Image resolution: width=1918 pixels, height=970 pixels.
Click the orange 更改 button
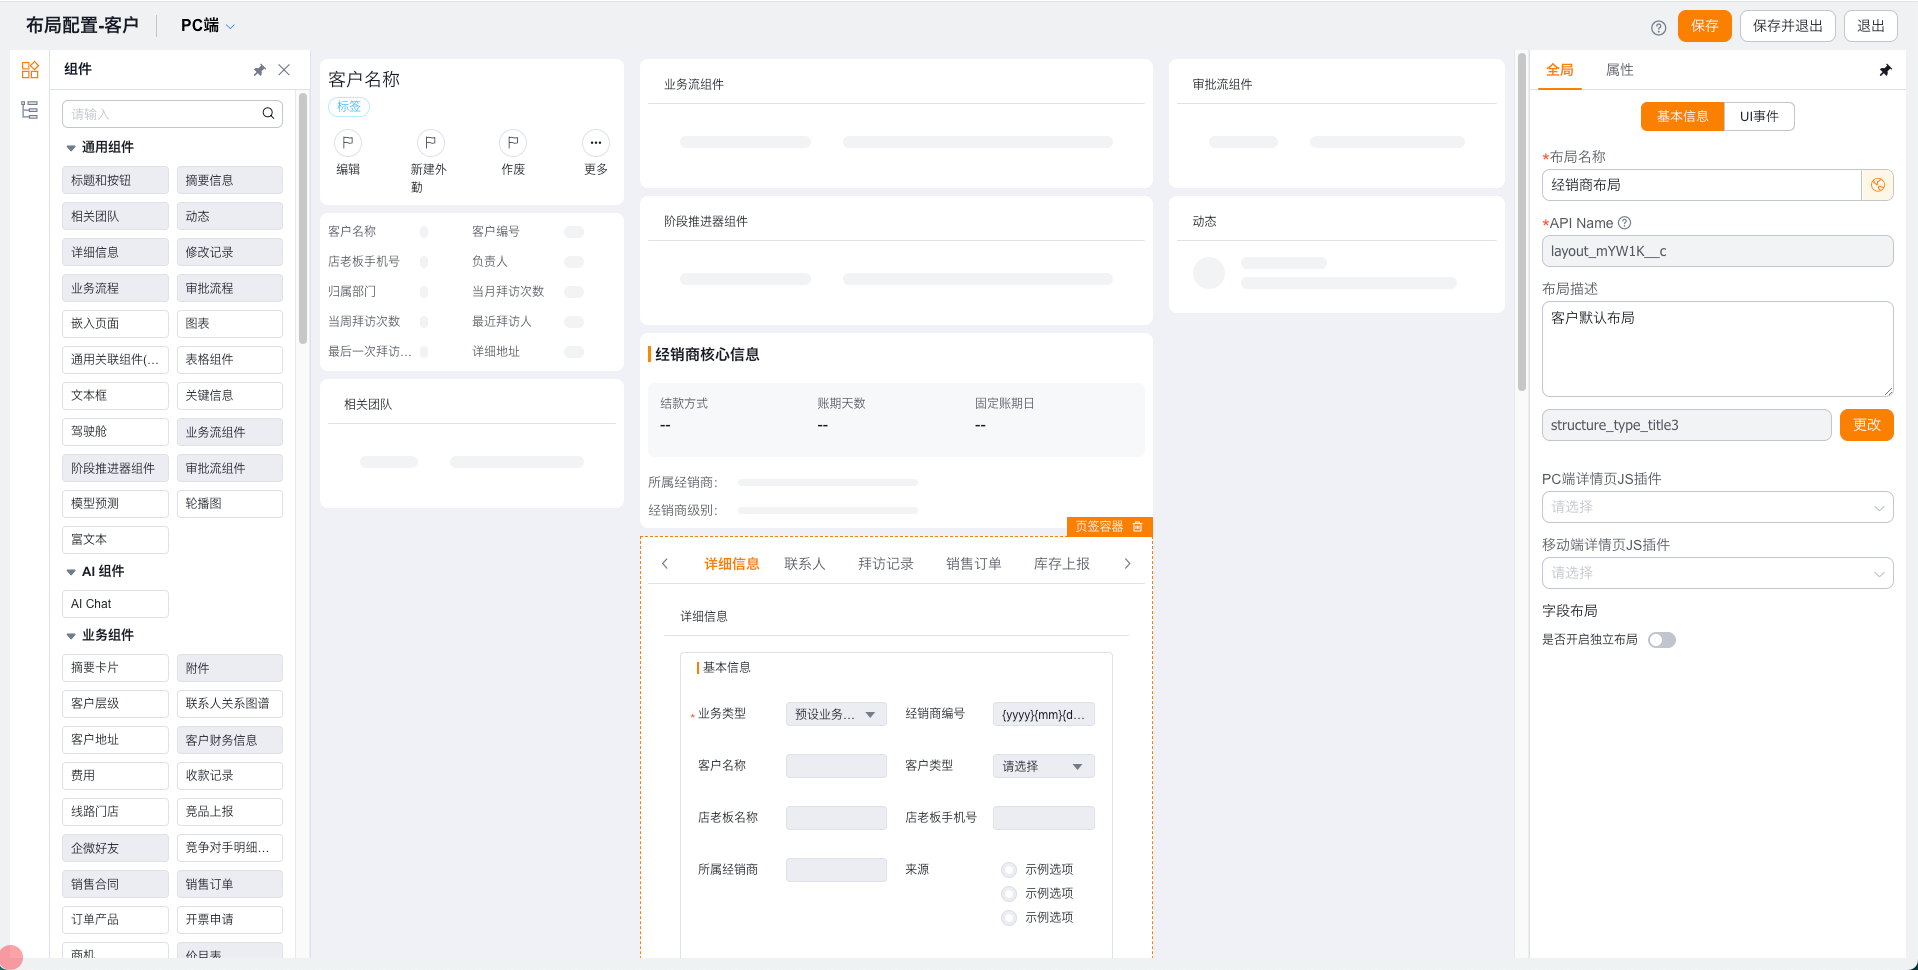(x=1866, y=425)
